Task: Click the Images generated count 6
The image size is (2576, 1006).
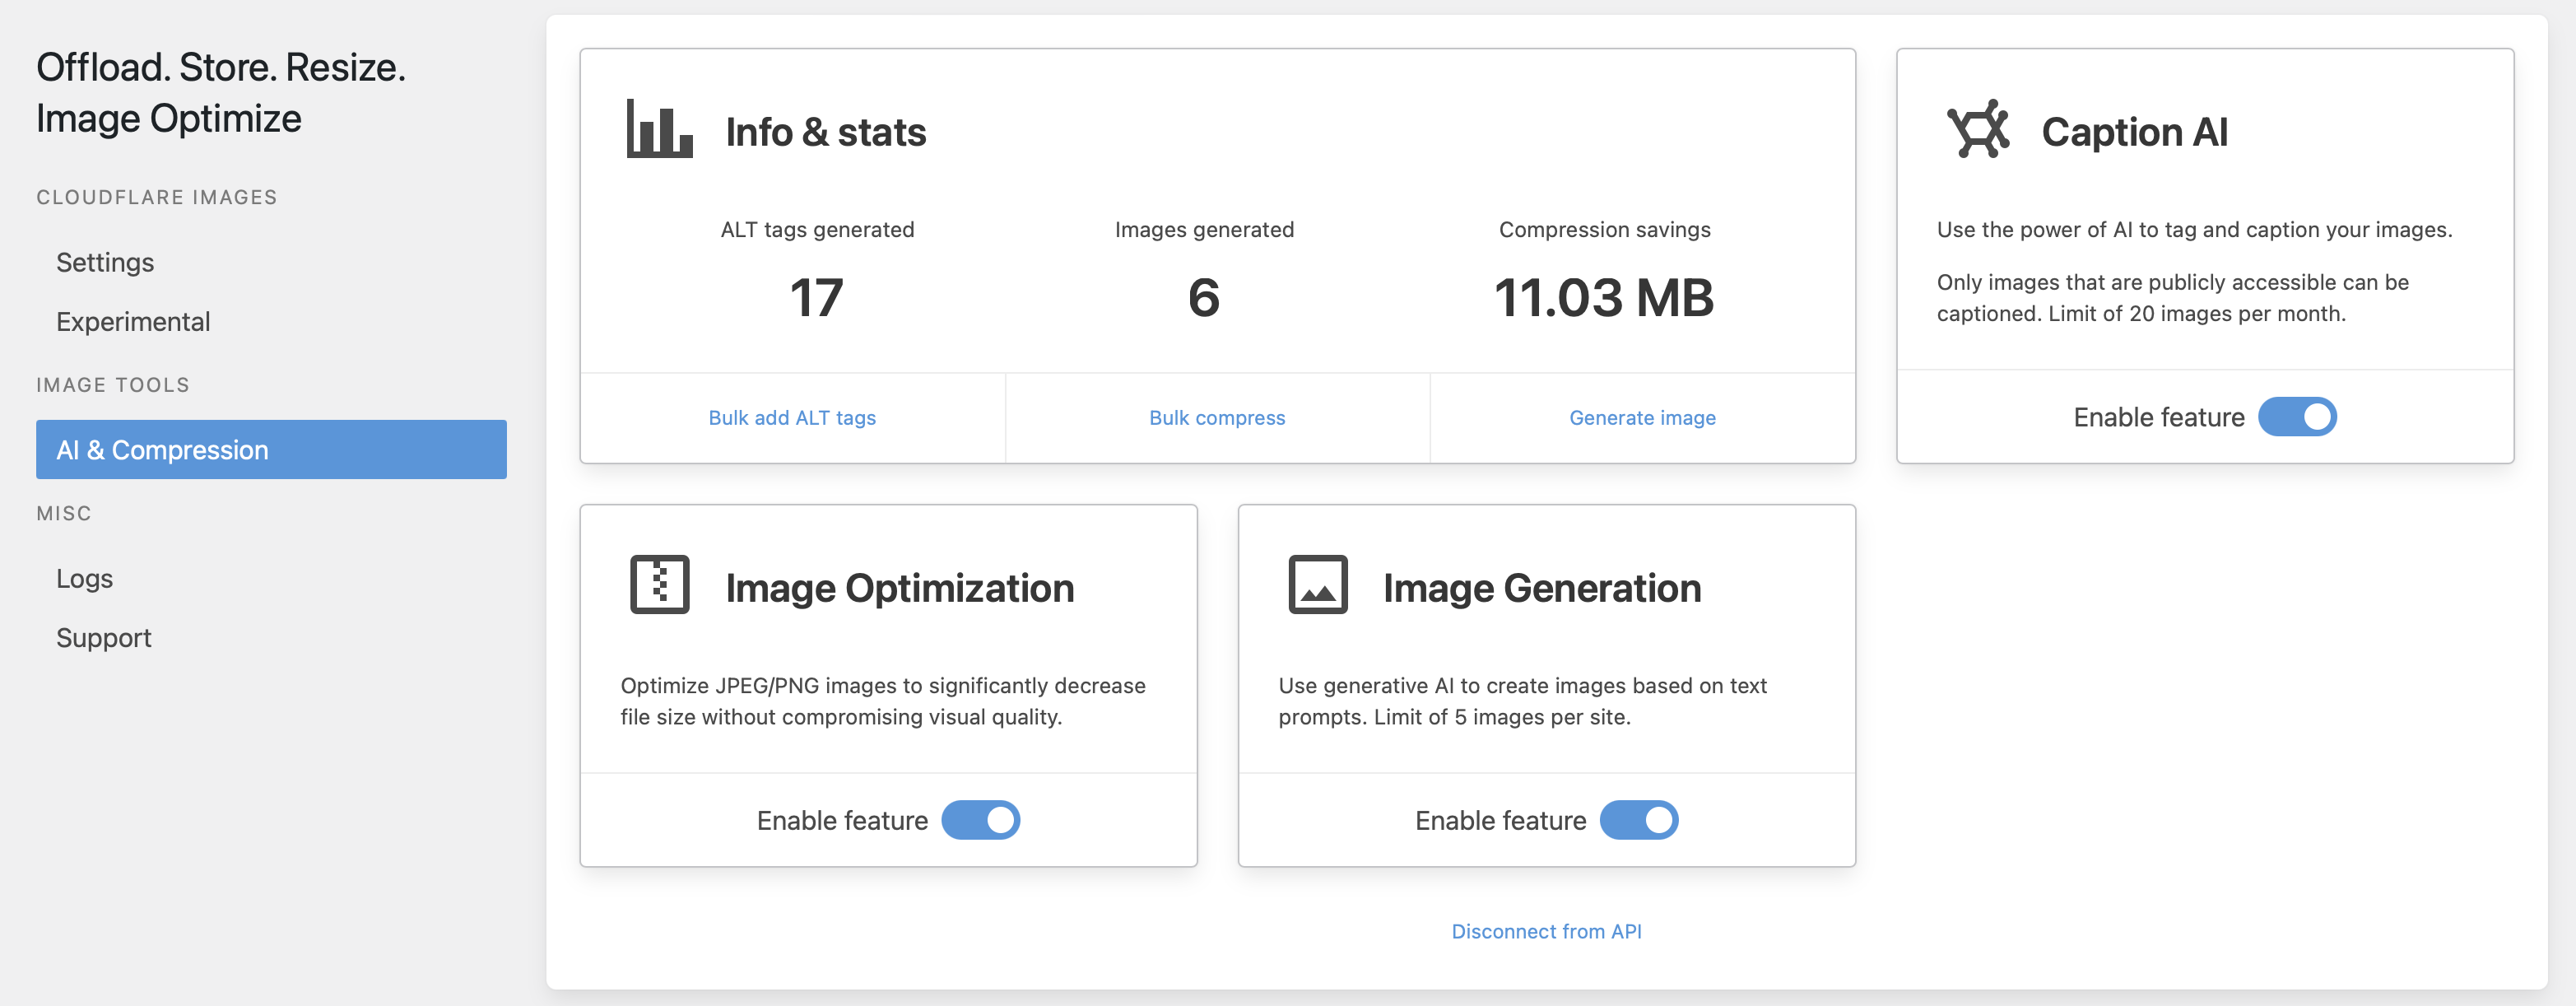Action: pos(1204,298)
